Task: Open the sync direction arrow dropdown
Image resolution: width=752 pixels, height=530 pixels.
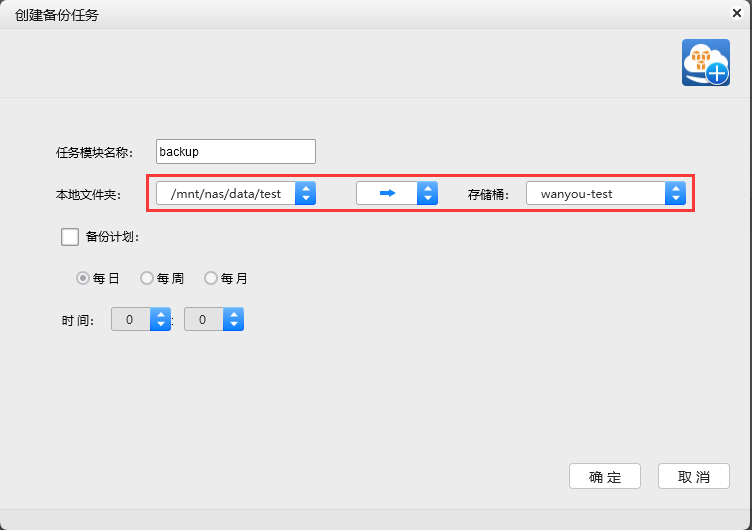Action: 427,193
